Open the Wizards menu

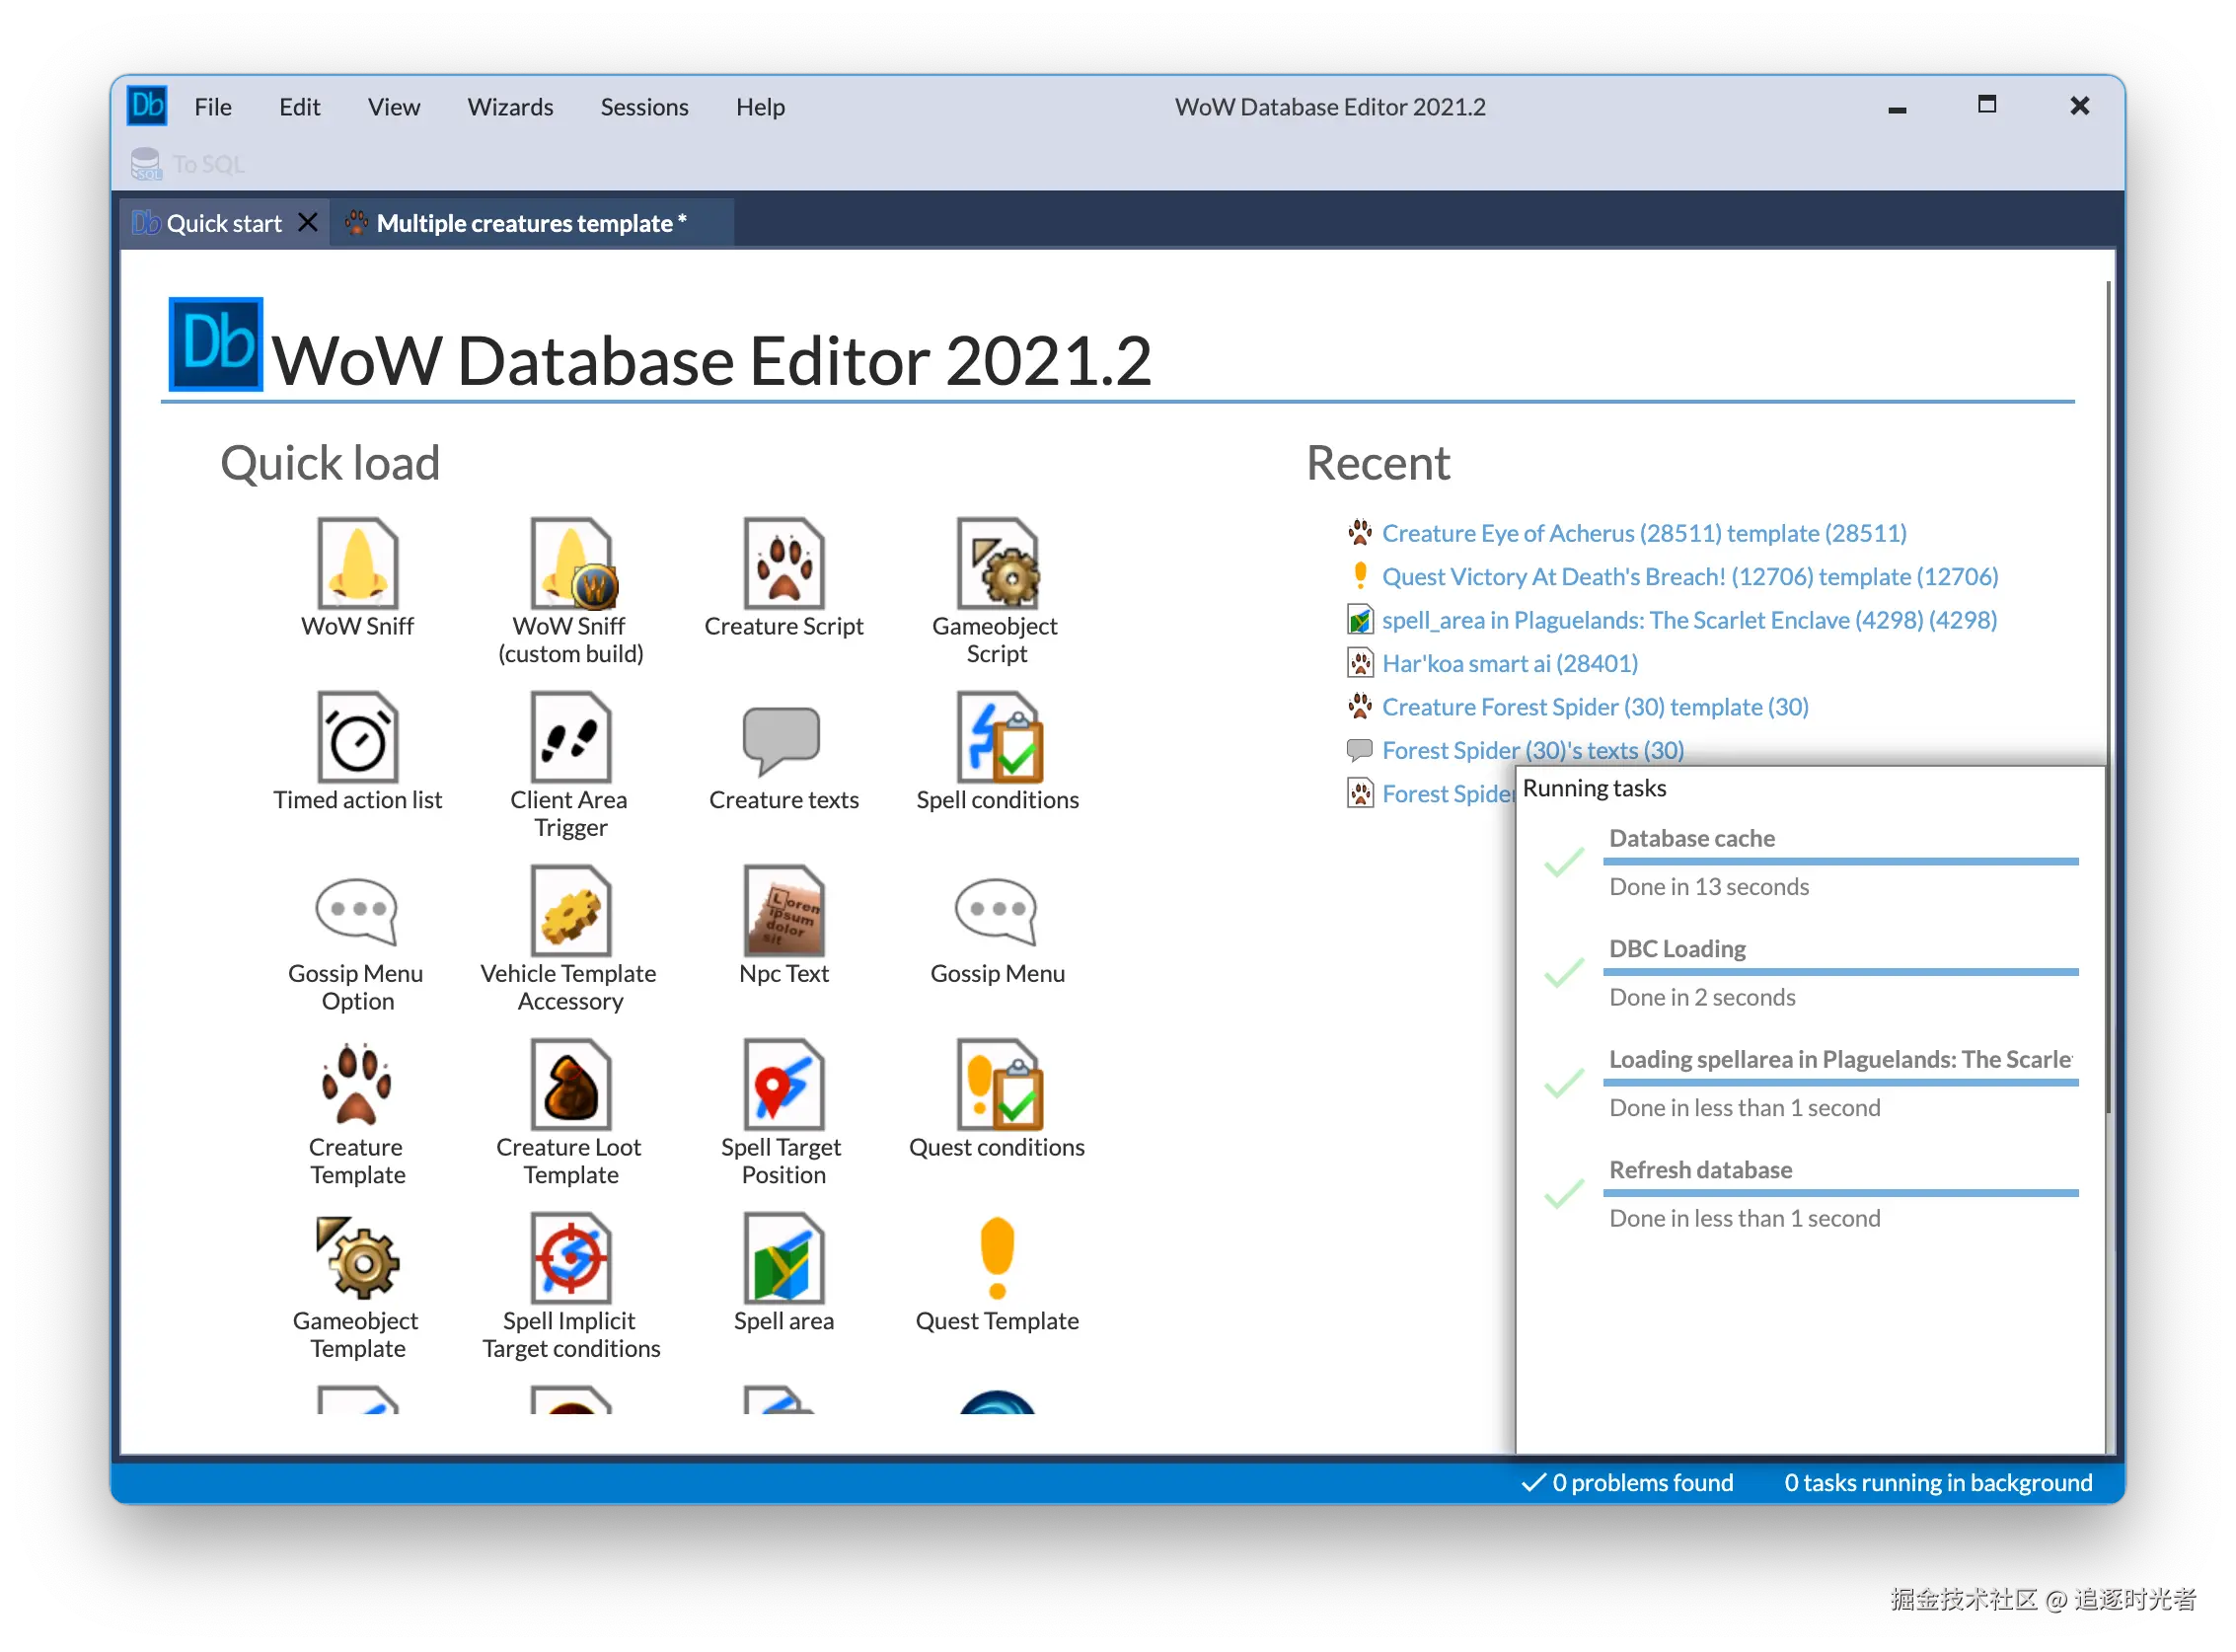pyautogui.click(x=510, y=107)
